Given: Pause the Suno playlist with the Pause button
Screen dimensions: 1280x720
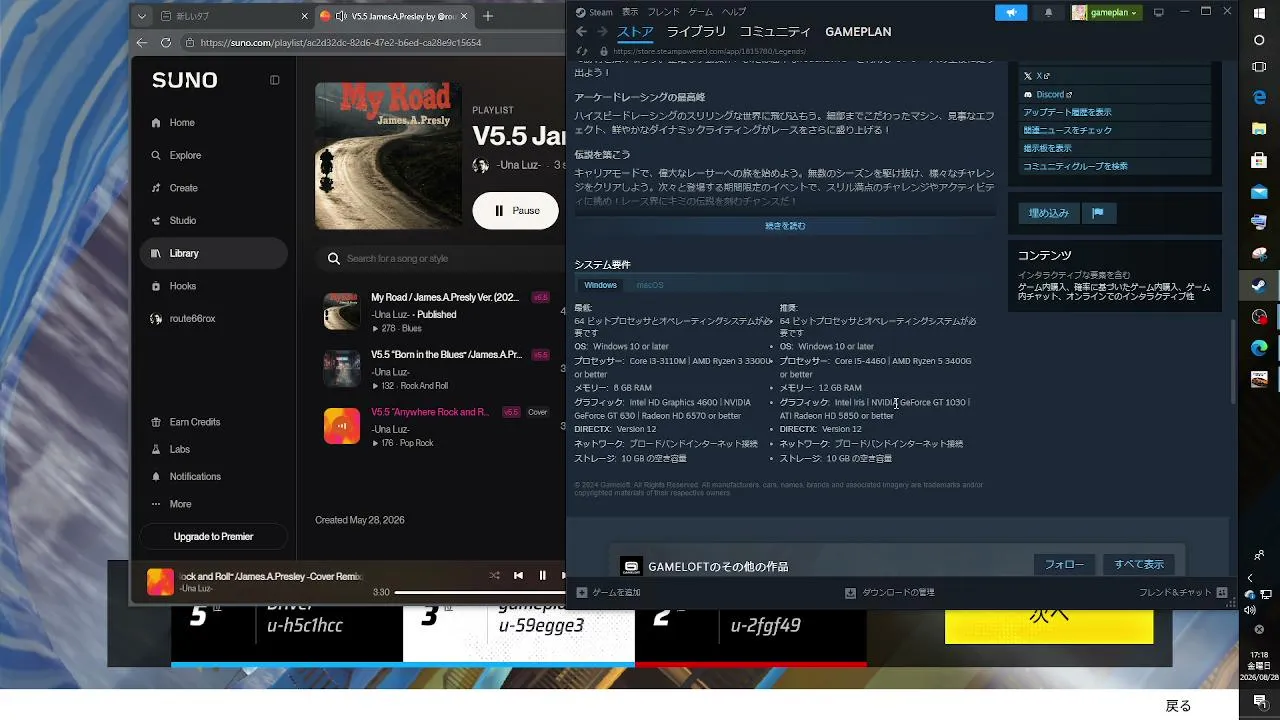Looking at the screenshot, I should 515,211.
